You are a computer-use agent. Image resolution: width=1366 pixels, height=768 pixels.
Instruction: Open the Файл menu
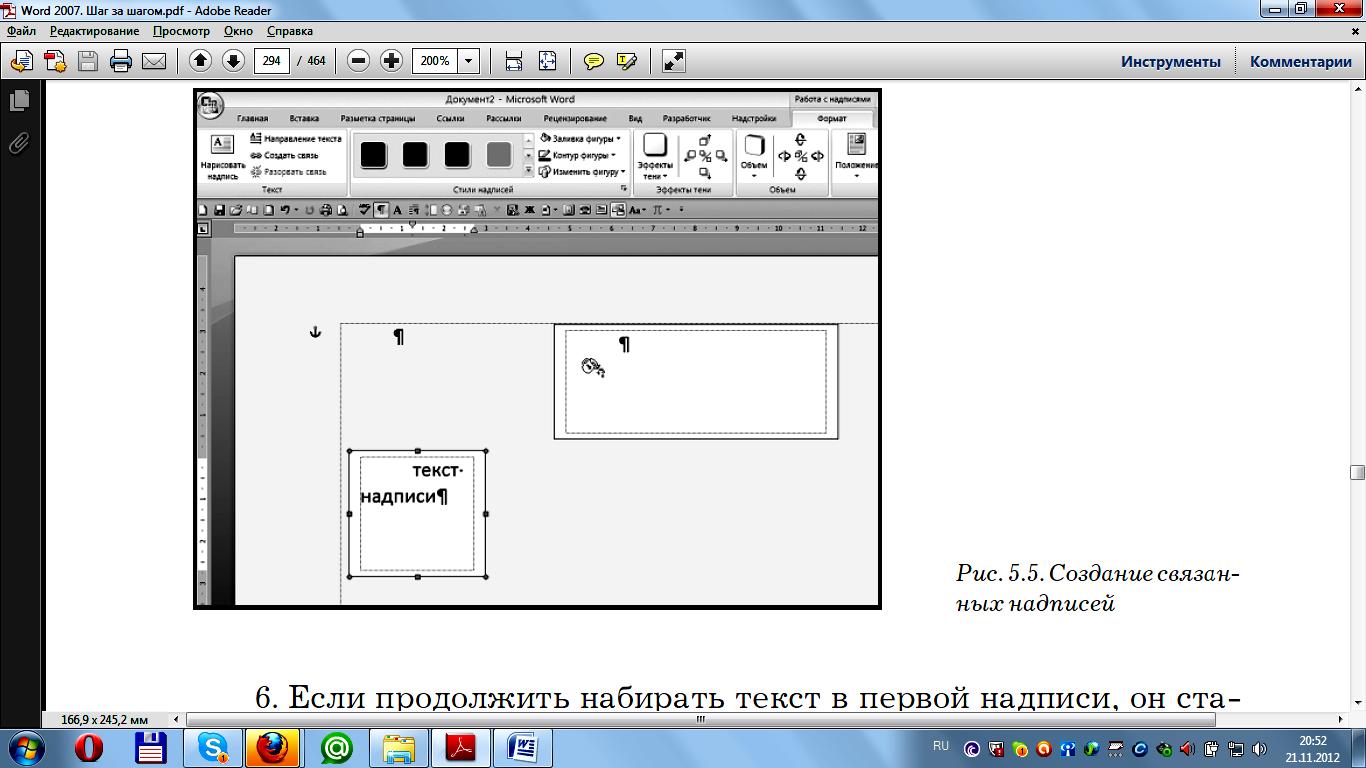[x=21, y=31]
